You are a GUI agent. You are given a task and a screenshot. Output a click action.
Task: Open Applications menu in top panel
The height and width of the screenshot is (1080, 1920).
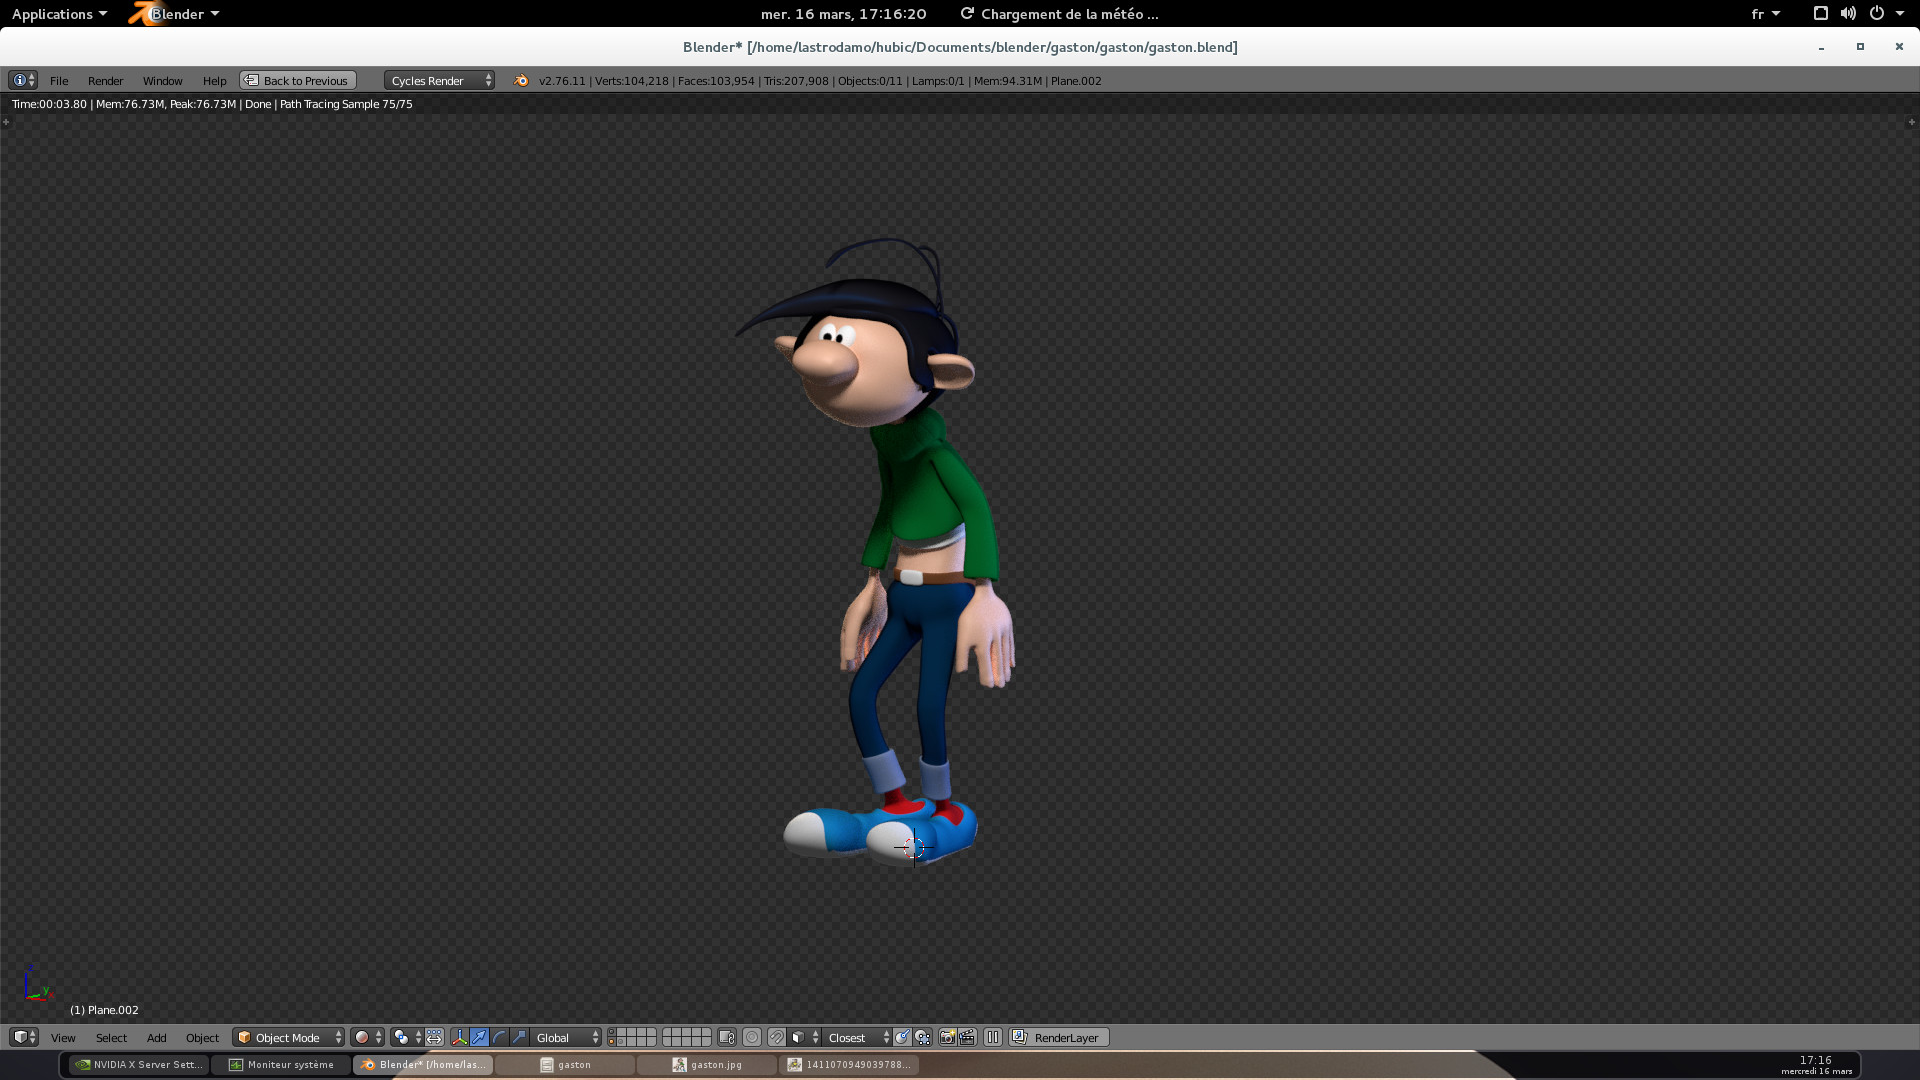coord(59,13)
